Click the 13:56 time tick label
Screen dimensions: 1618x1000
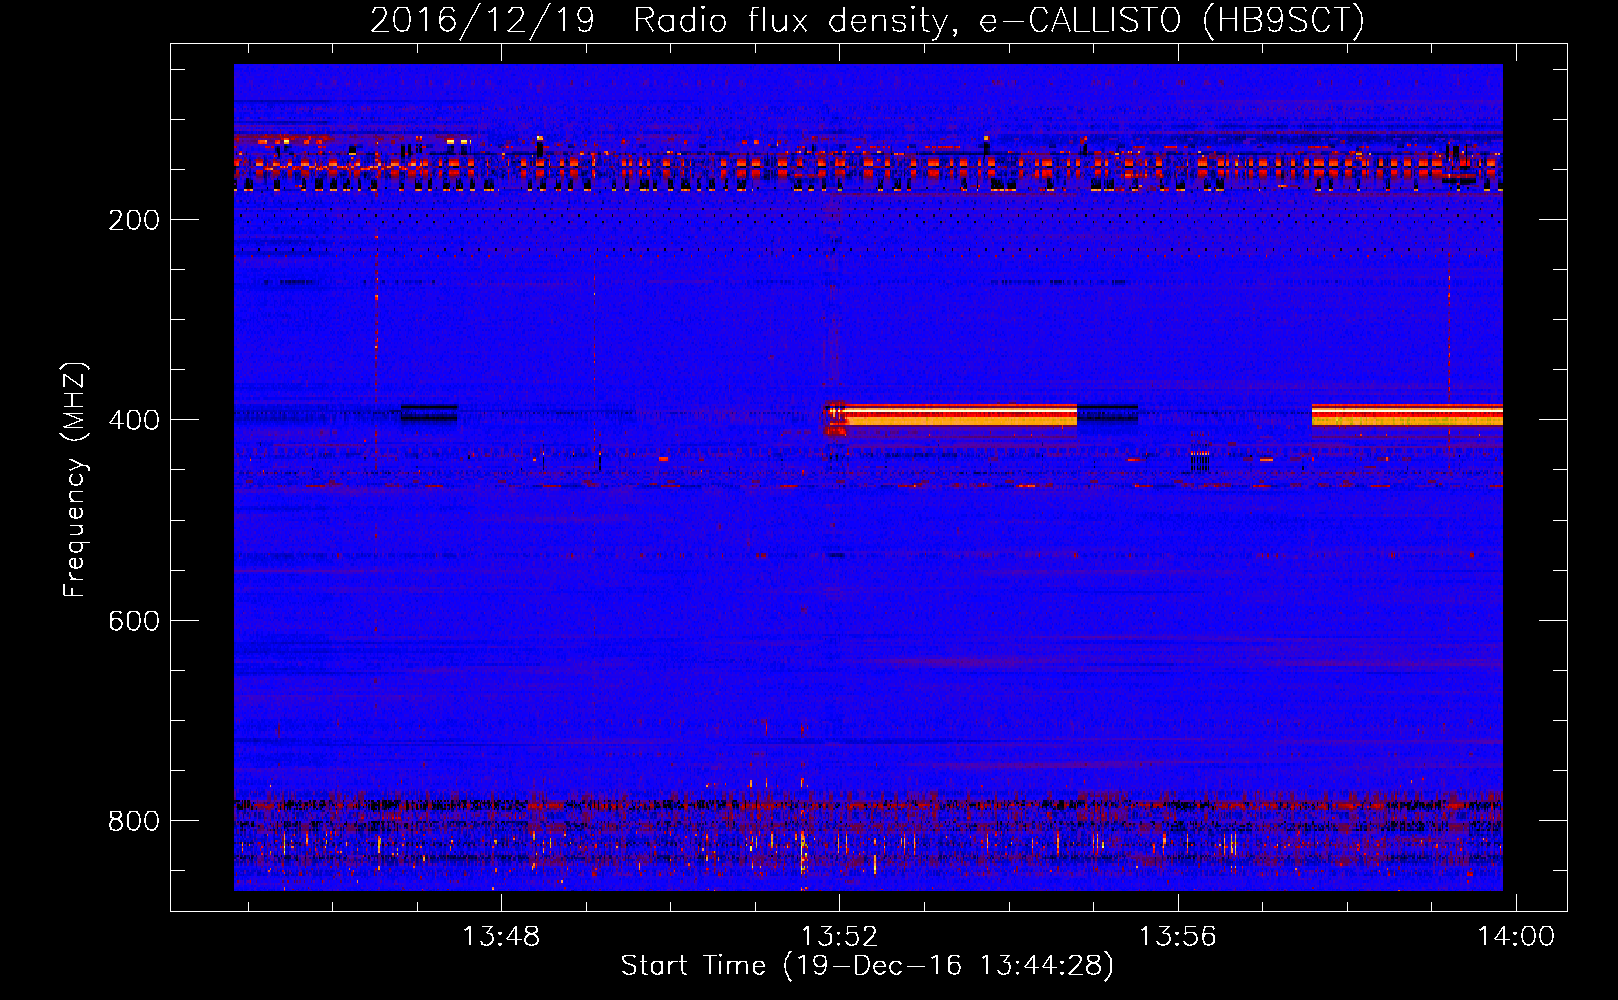[1178, 937]
